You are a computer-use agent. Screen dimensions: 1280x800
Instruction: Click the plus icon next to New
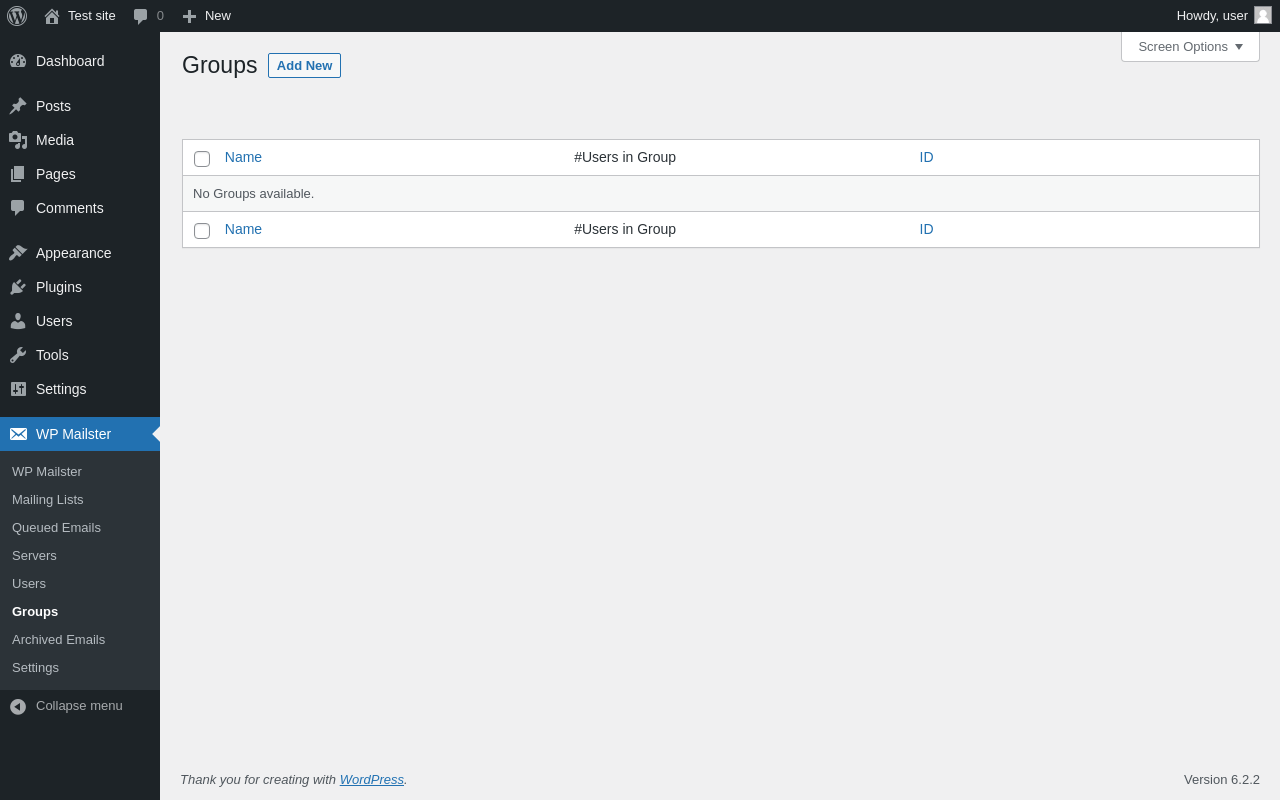click(x=189, y=16)
